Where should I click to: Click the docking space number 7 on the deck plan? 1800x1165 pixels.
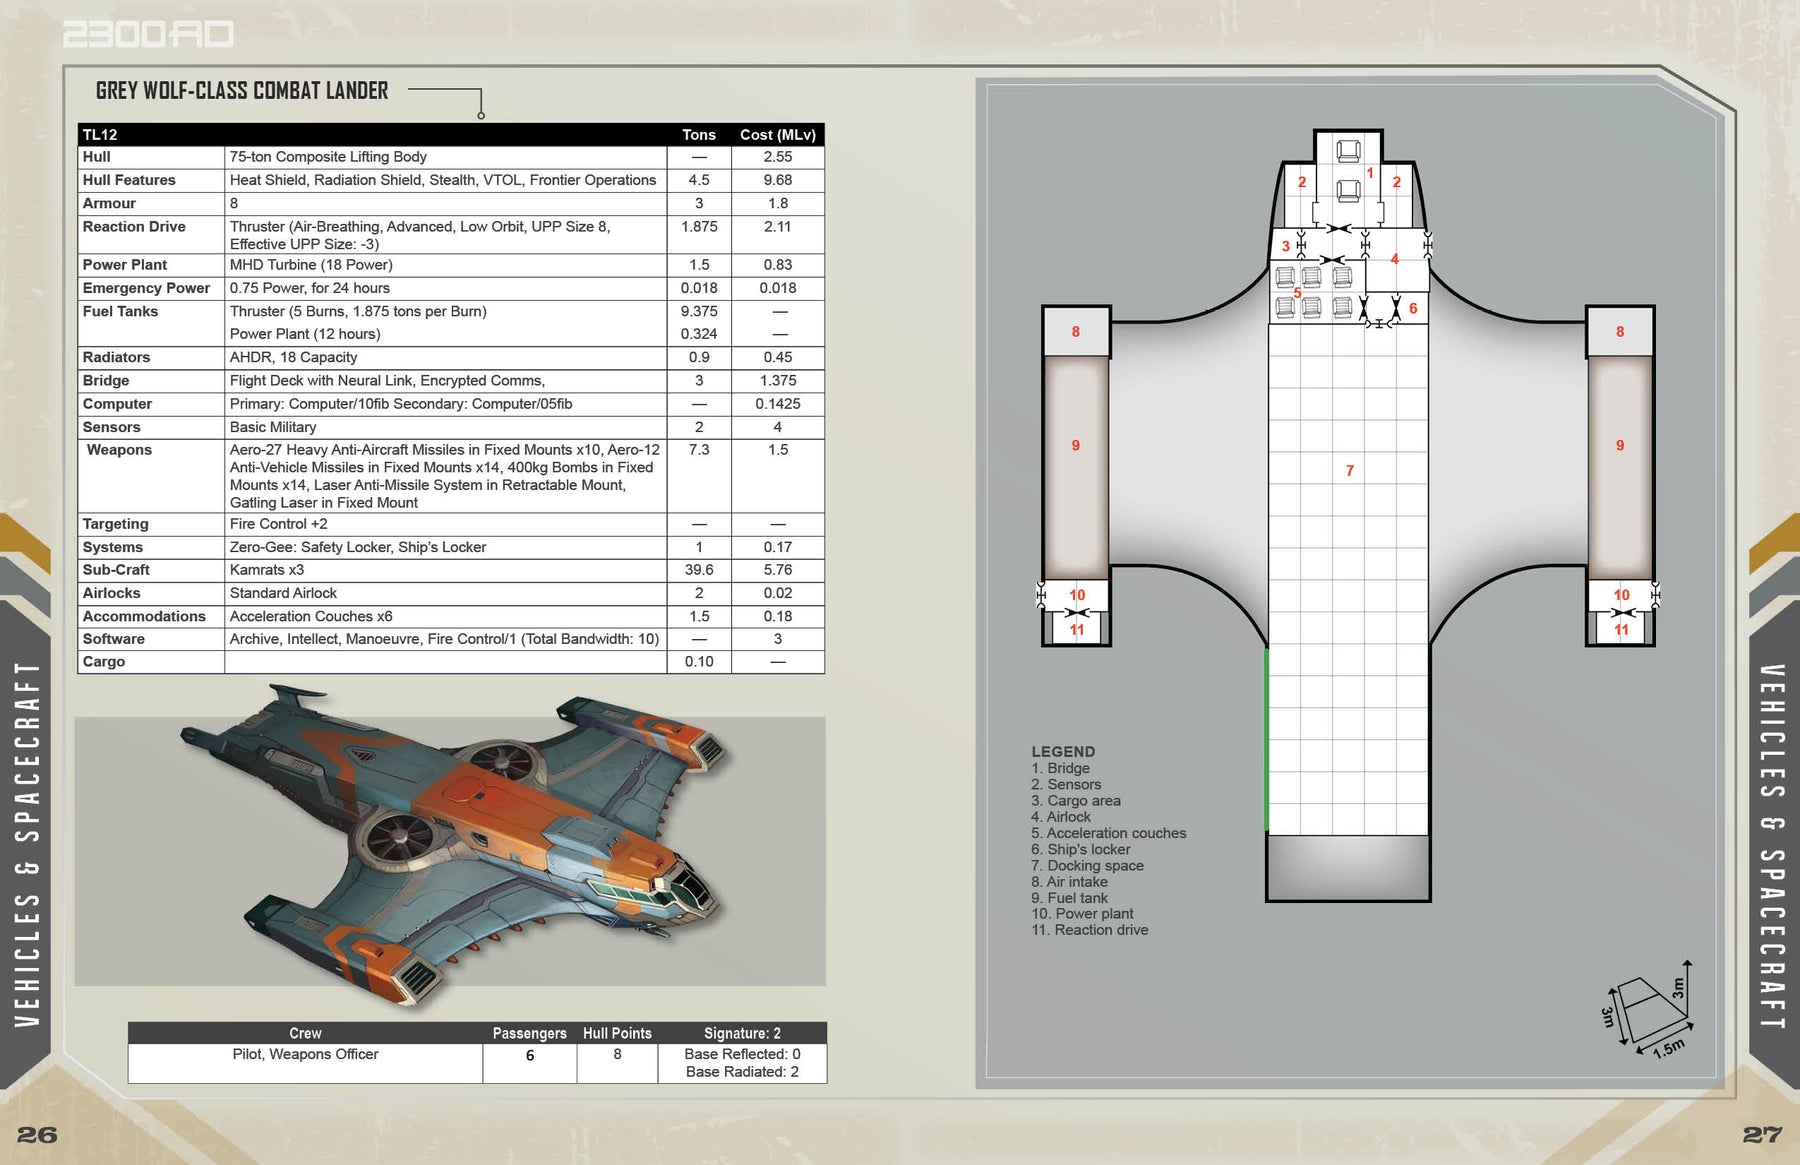click(1349, 470)
